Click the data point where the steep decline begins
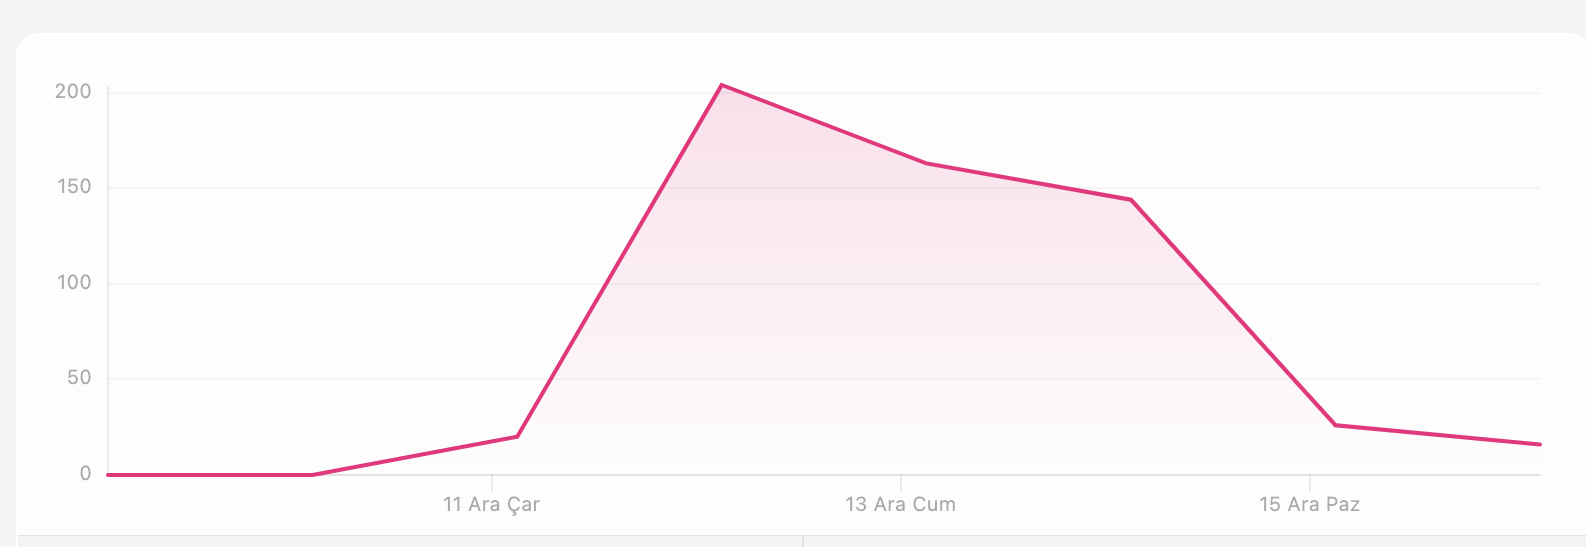 (1131, 199)
